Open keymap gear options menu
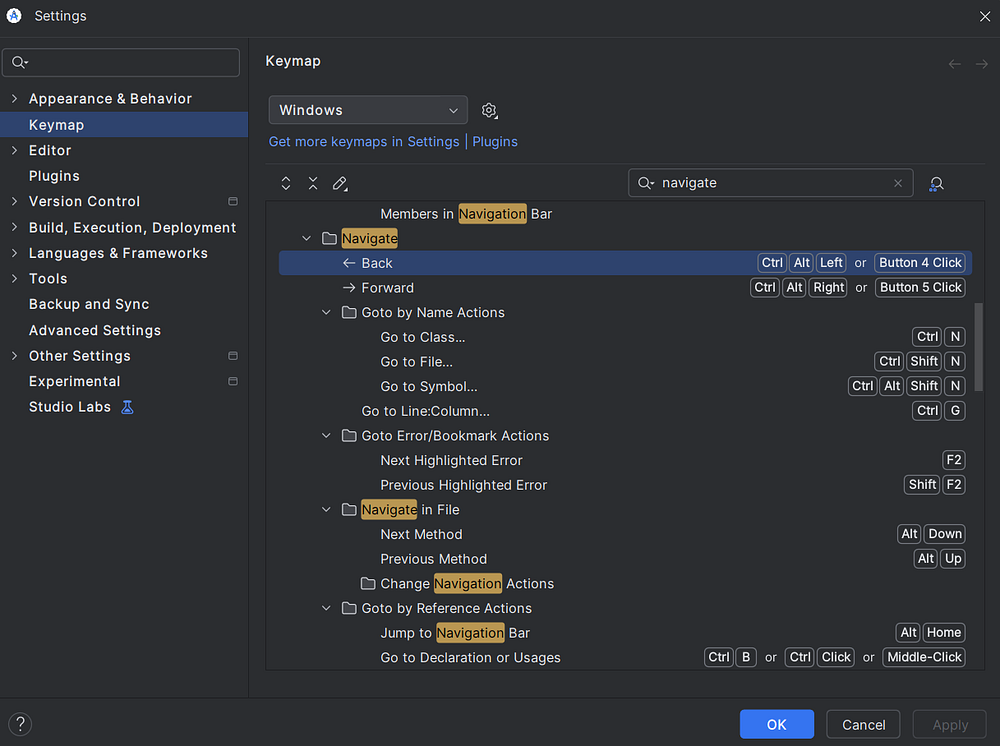This screenshot has height=746, width=1000. click(x=489, y=110)
